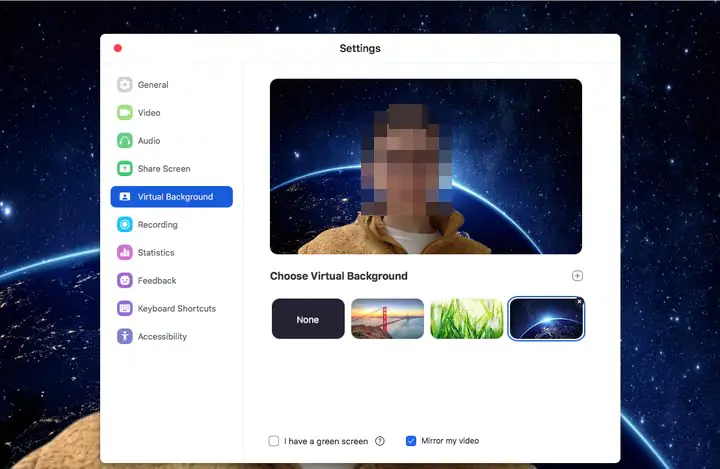
Task: Click the Audio headphones icon
Action: pos(124,141)
